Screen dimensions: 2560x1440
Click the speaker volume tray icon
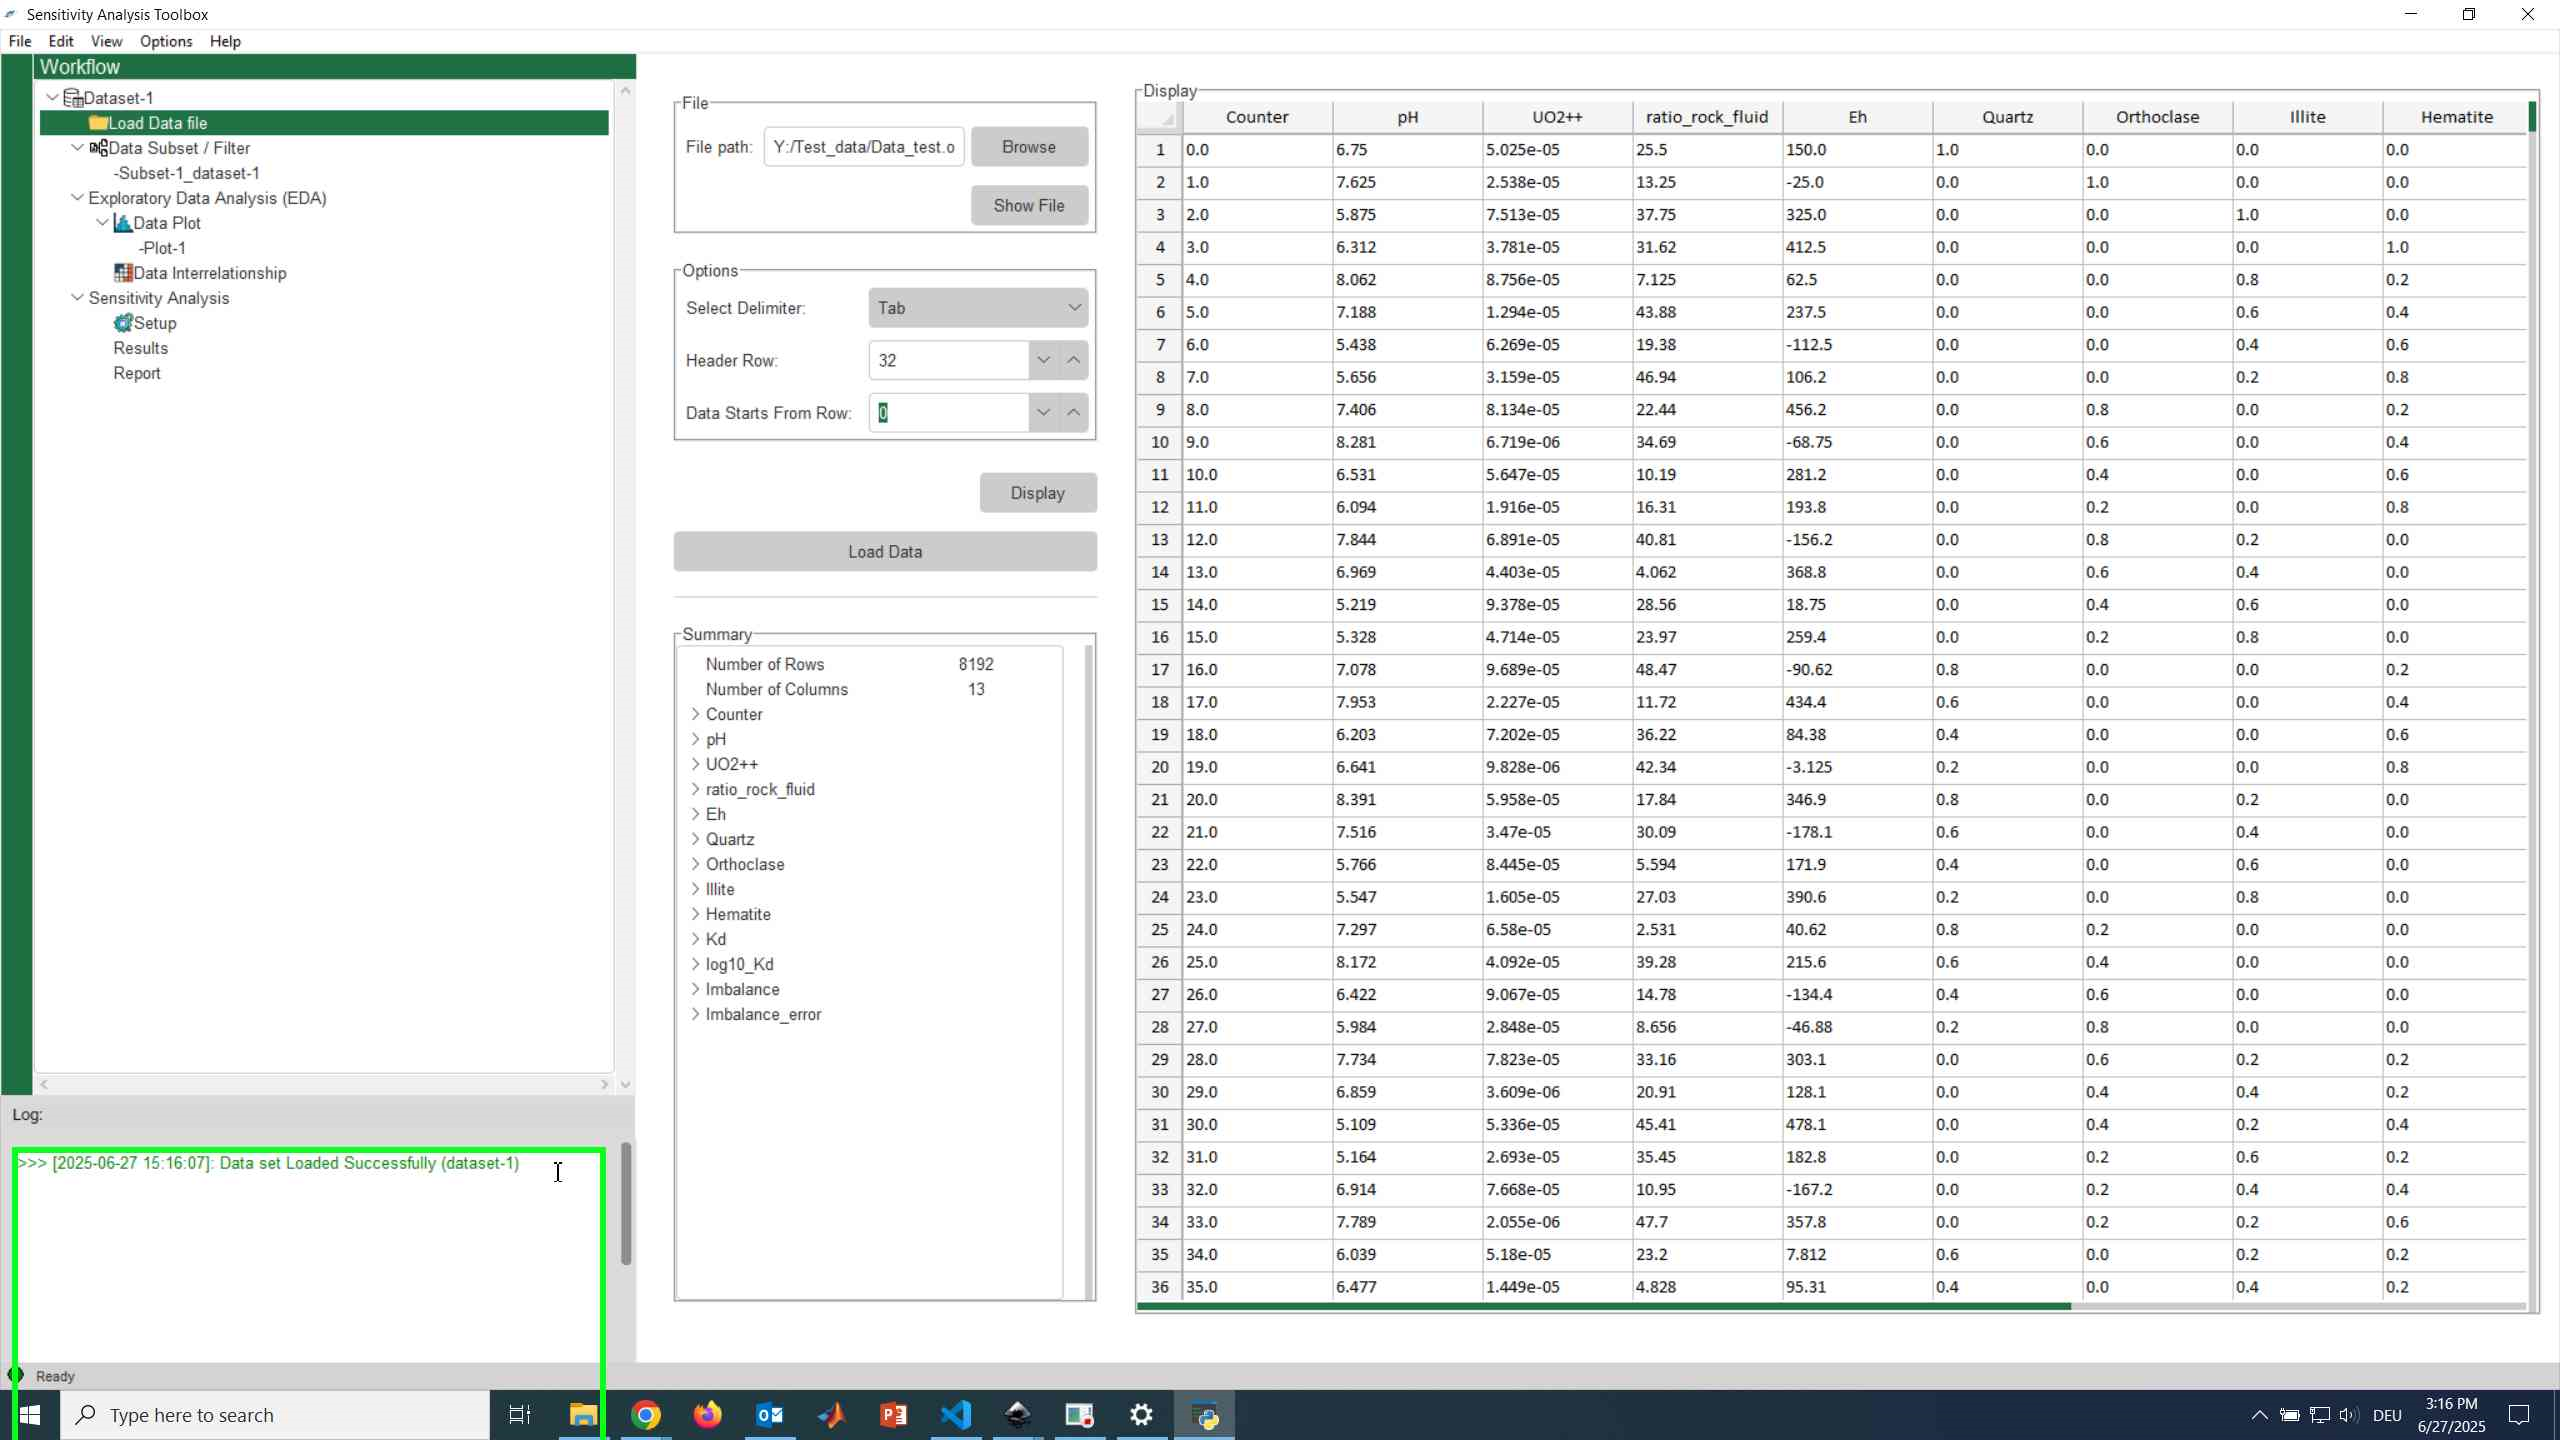pyautogui.click(x=2349, y=1415)
